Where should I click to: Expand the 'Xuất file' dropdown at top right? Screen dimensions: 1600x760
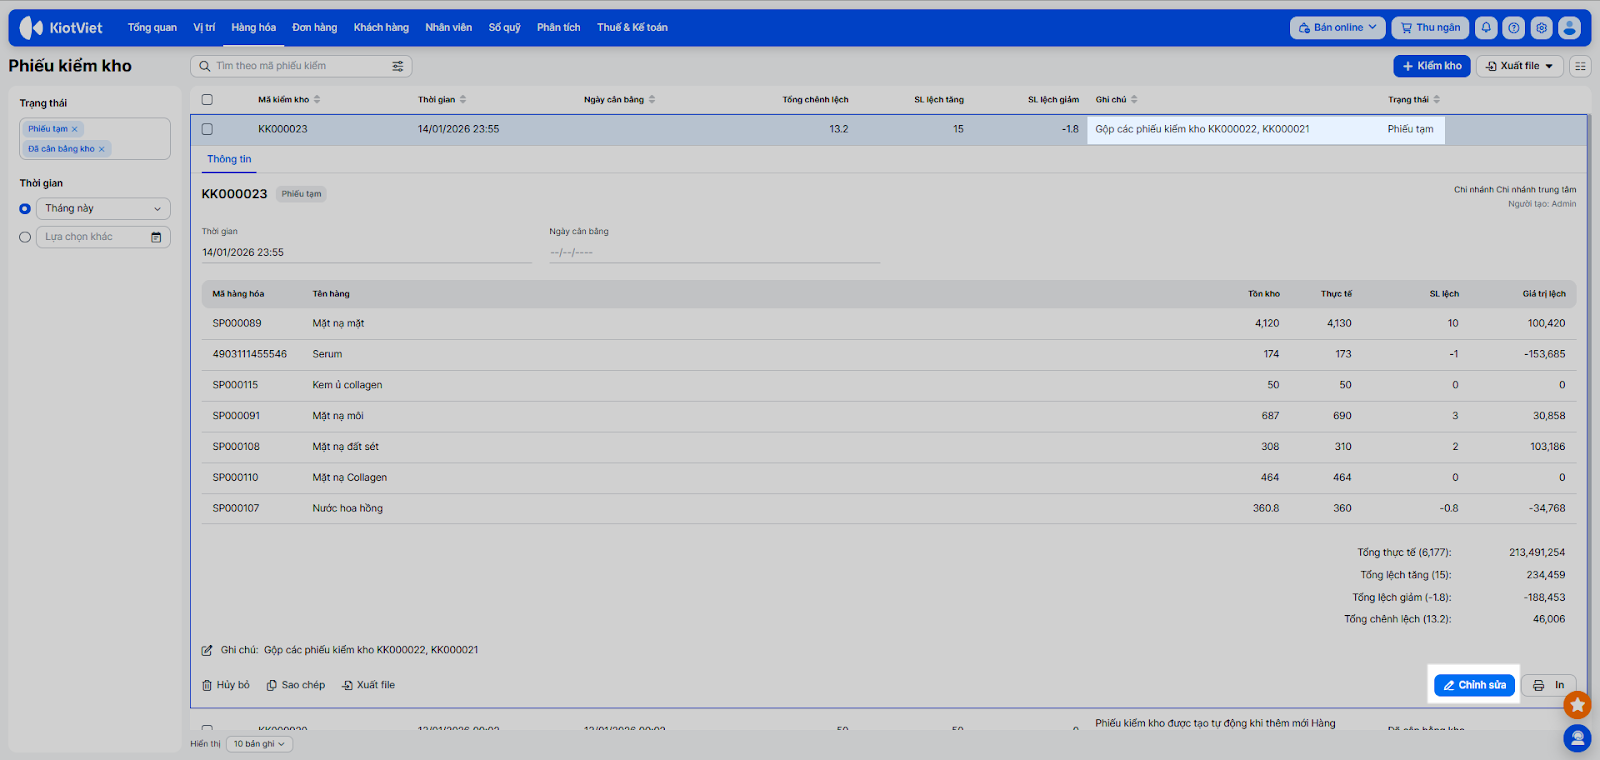[x=1520, y=66]
